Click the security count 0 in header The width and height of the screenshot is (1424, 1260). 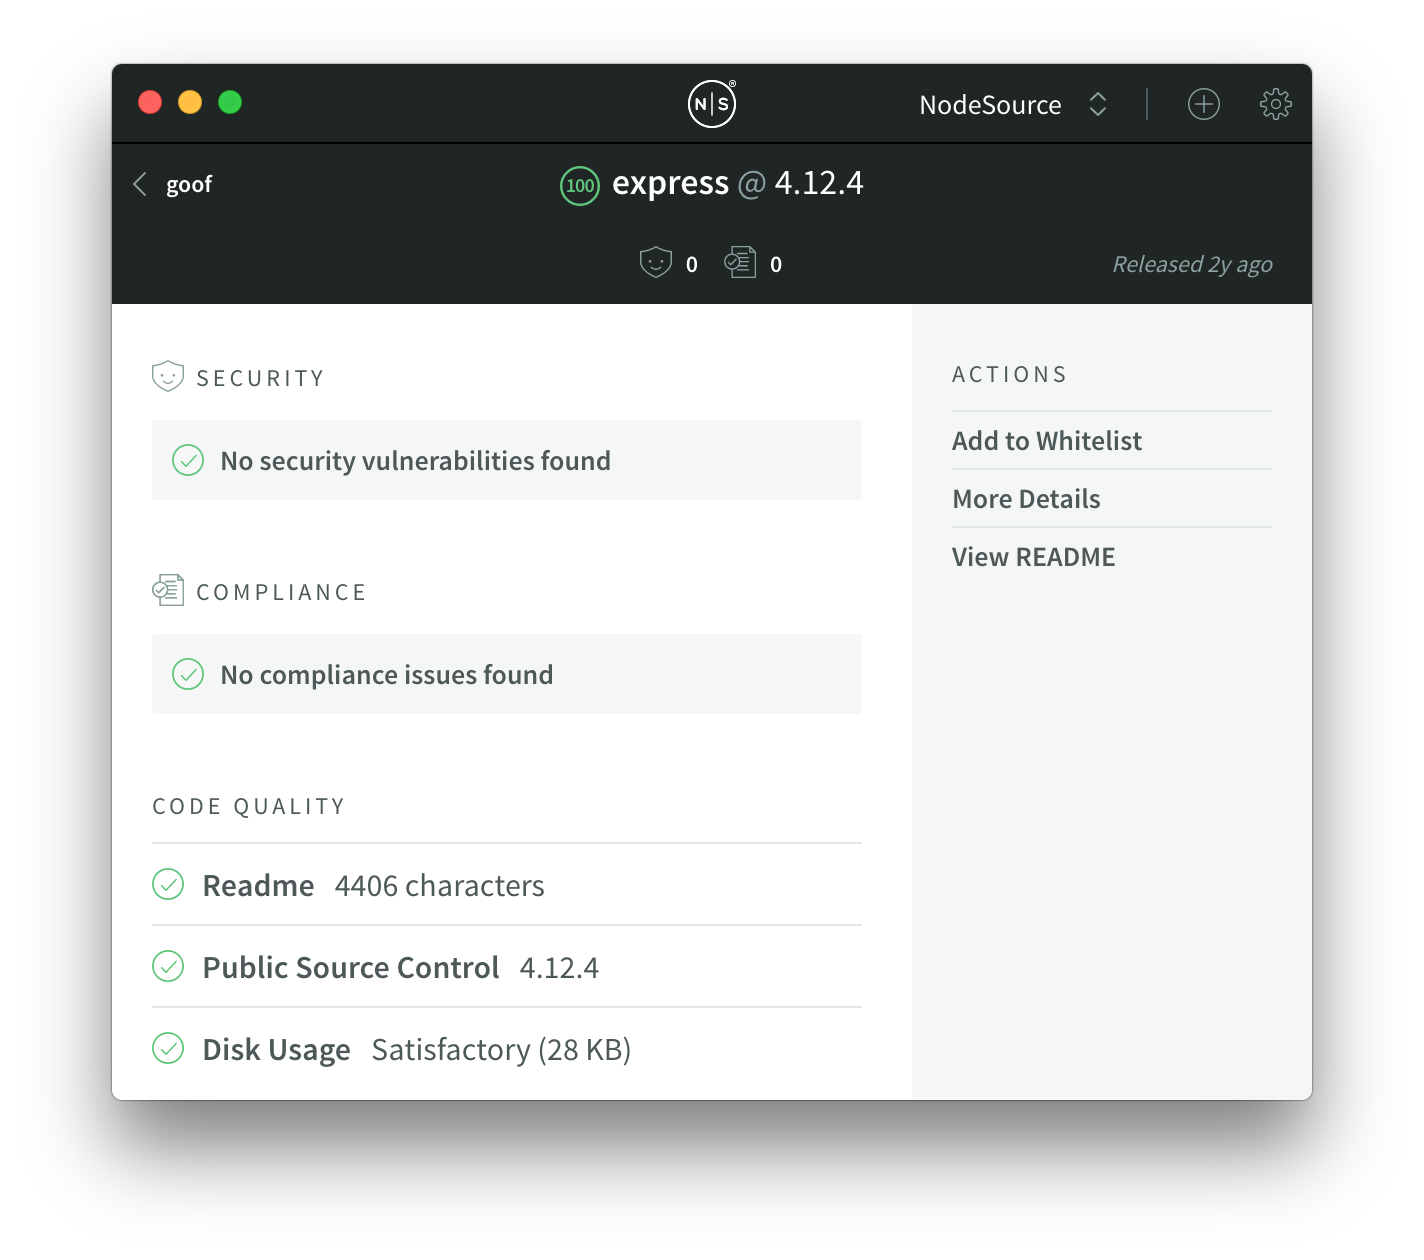(691, 265)
